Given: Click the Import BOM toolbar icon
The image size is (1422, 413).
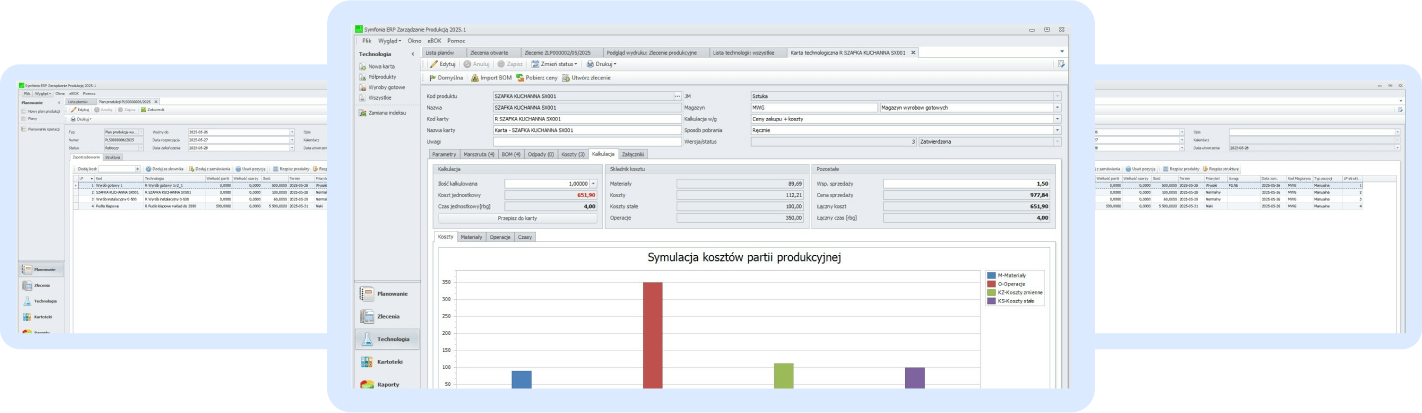Looking at the screenshot, I should point(475,77).
